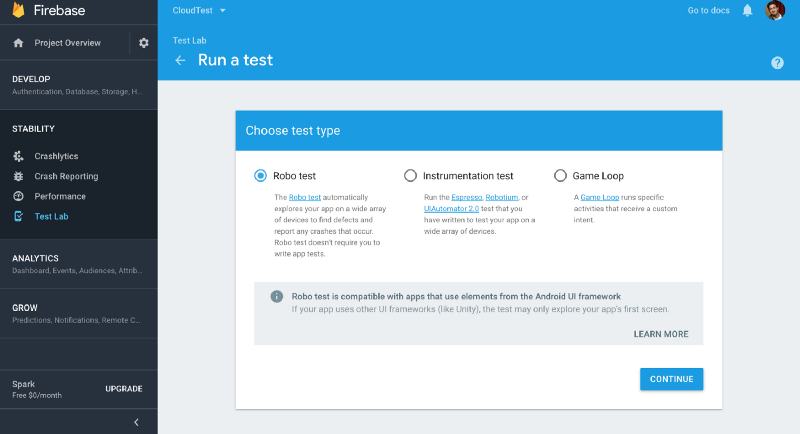800x434 pixels.
Task: Open the CloudTest project dropdown
Action: click(x=199, y=10)
